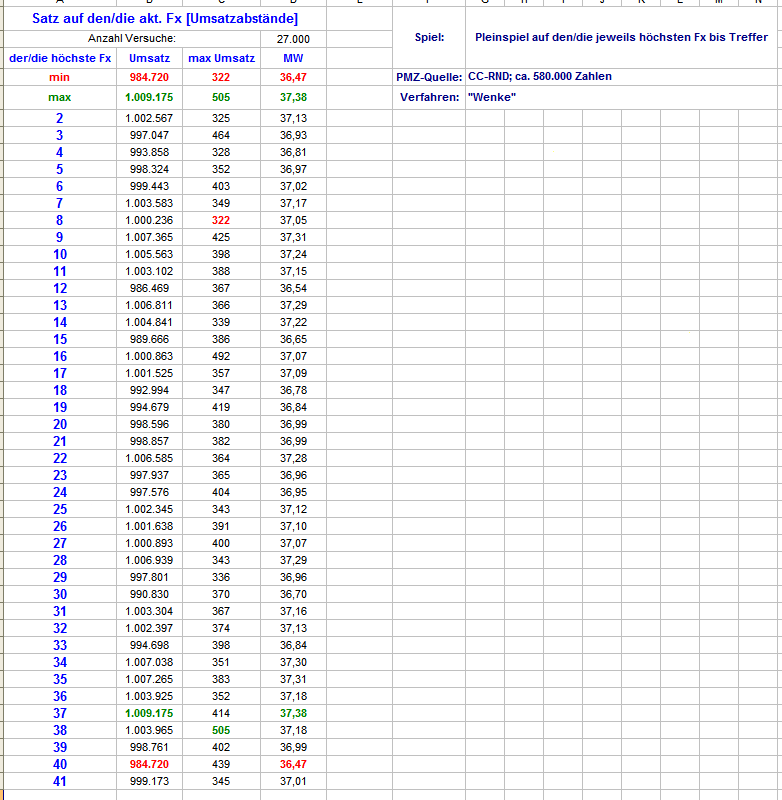Click the green 505 in Fx row 38
Viewport: 782px width, 800px height.
pyautogui.click(x=221, y=731)
